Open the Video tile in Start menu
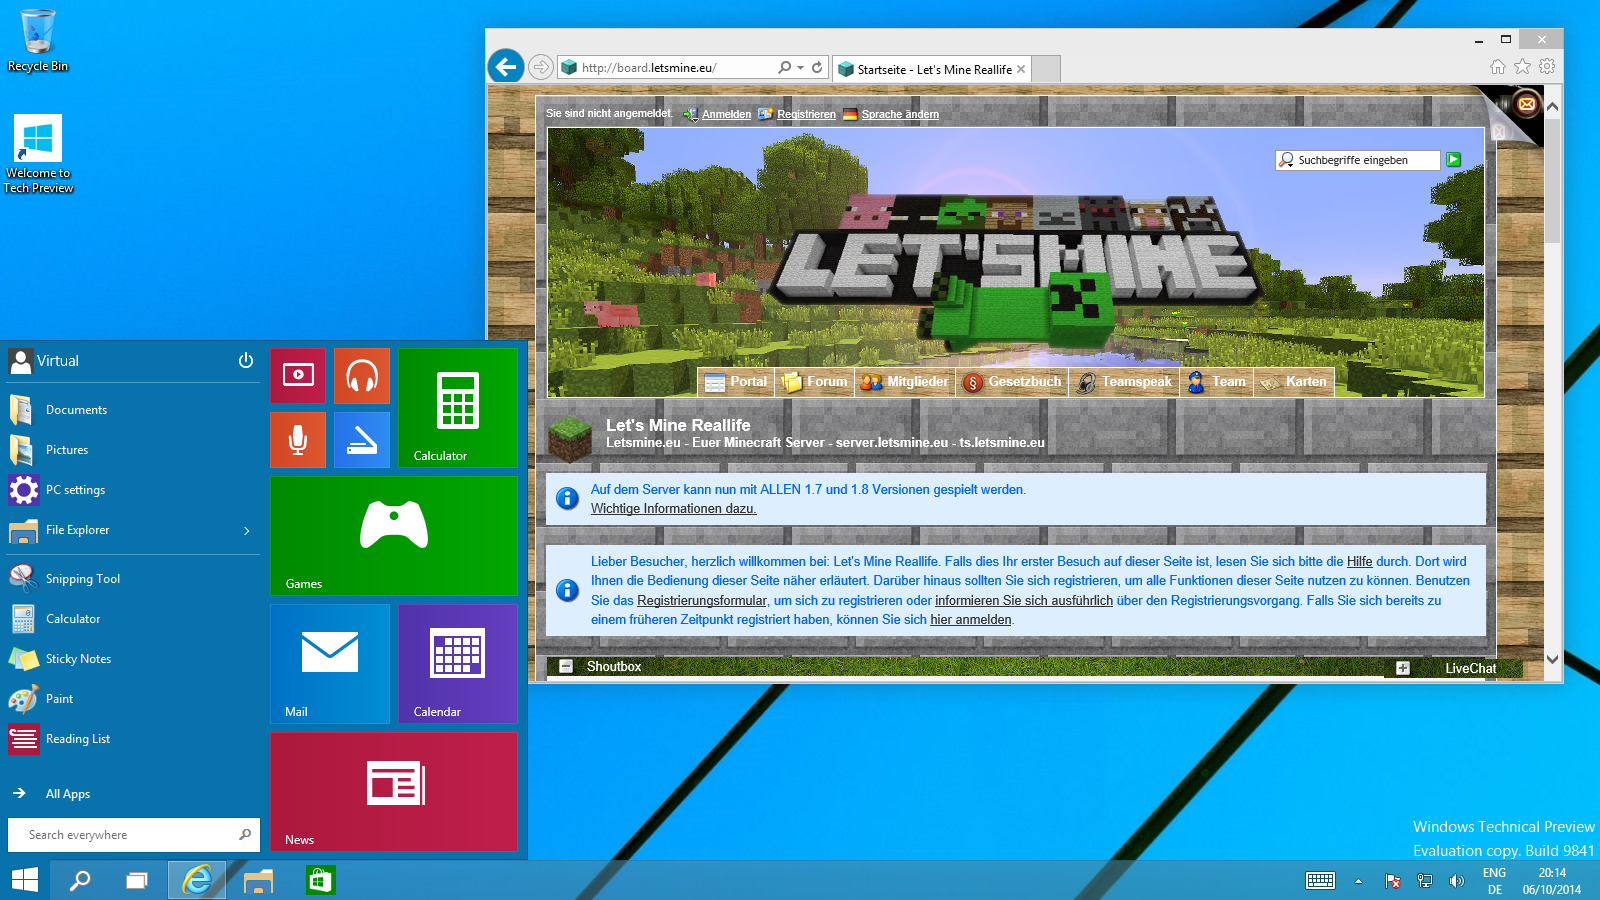The width and height of the screenshot is (1600, 900). tap(298, 375)
